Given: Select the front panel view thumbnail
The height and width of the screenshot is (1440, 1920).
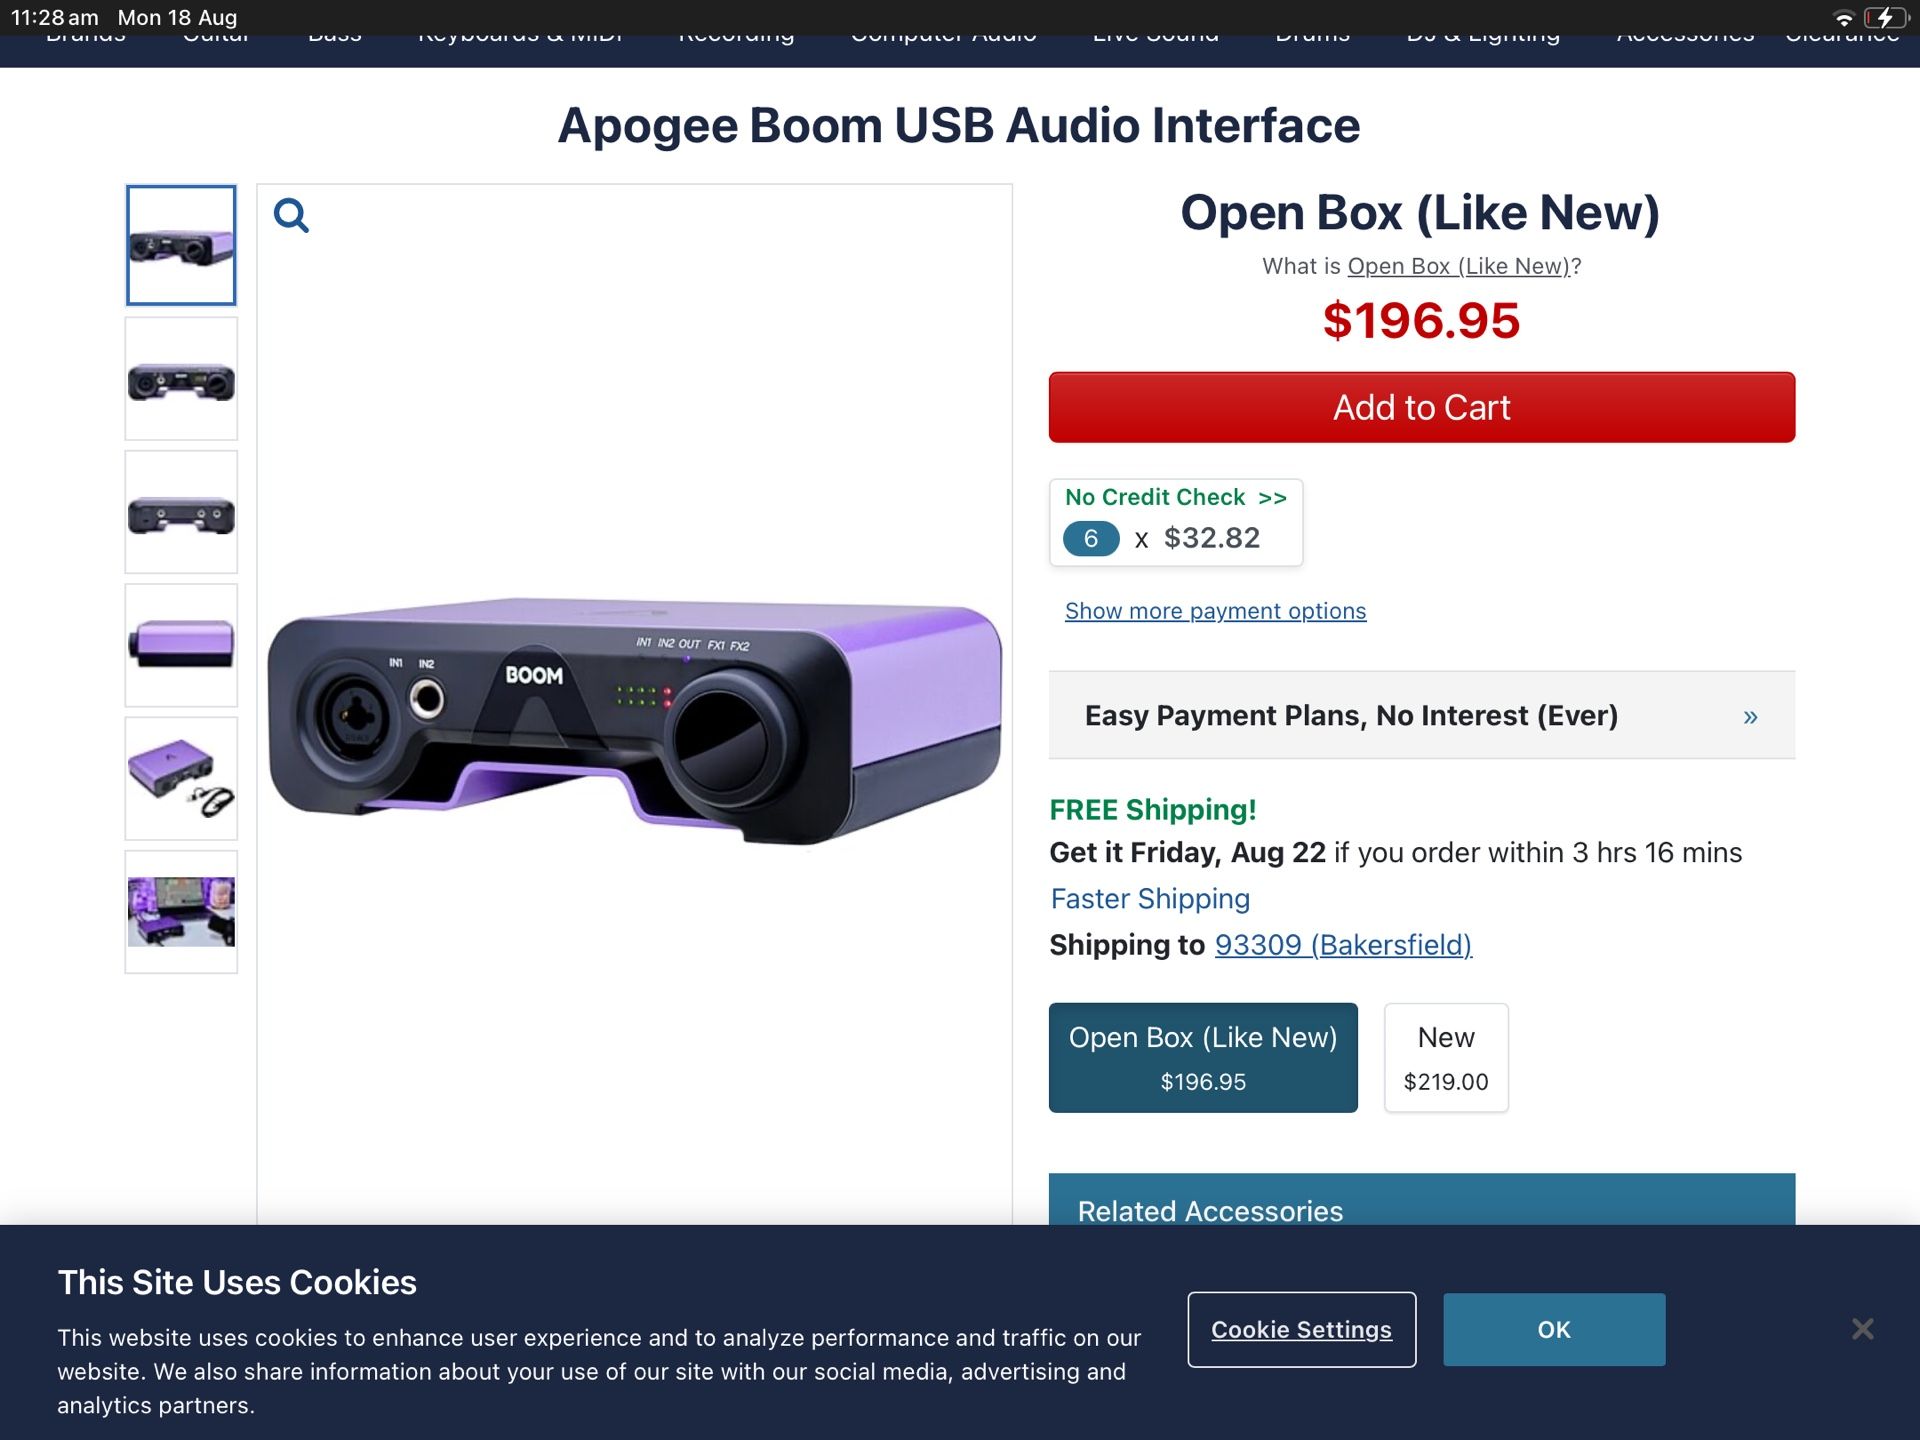Looking at the screenshot, I should click(181, 379).
